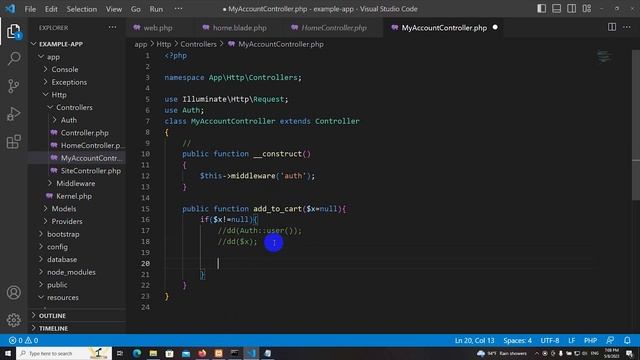Split the editor to the right

(x=611, y=27)
